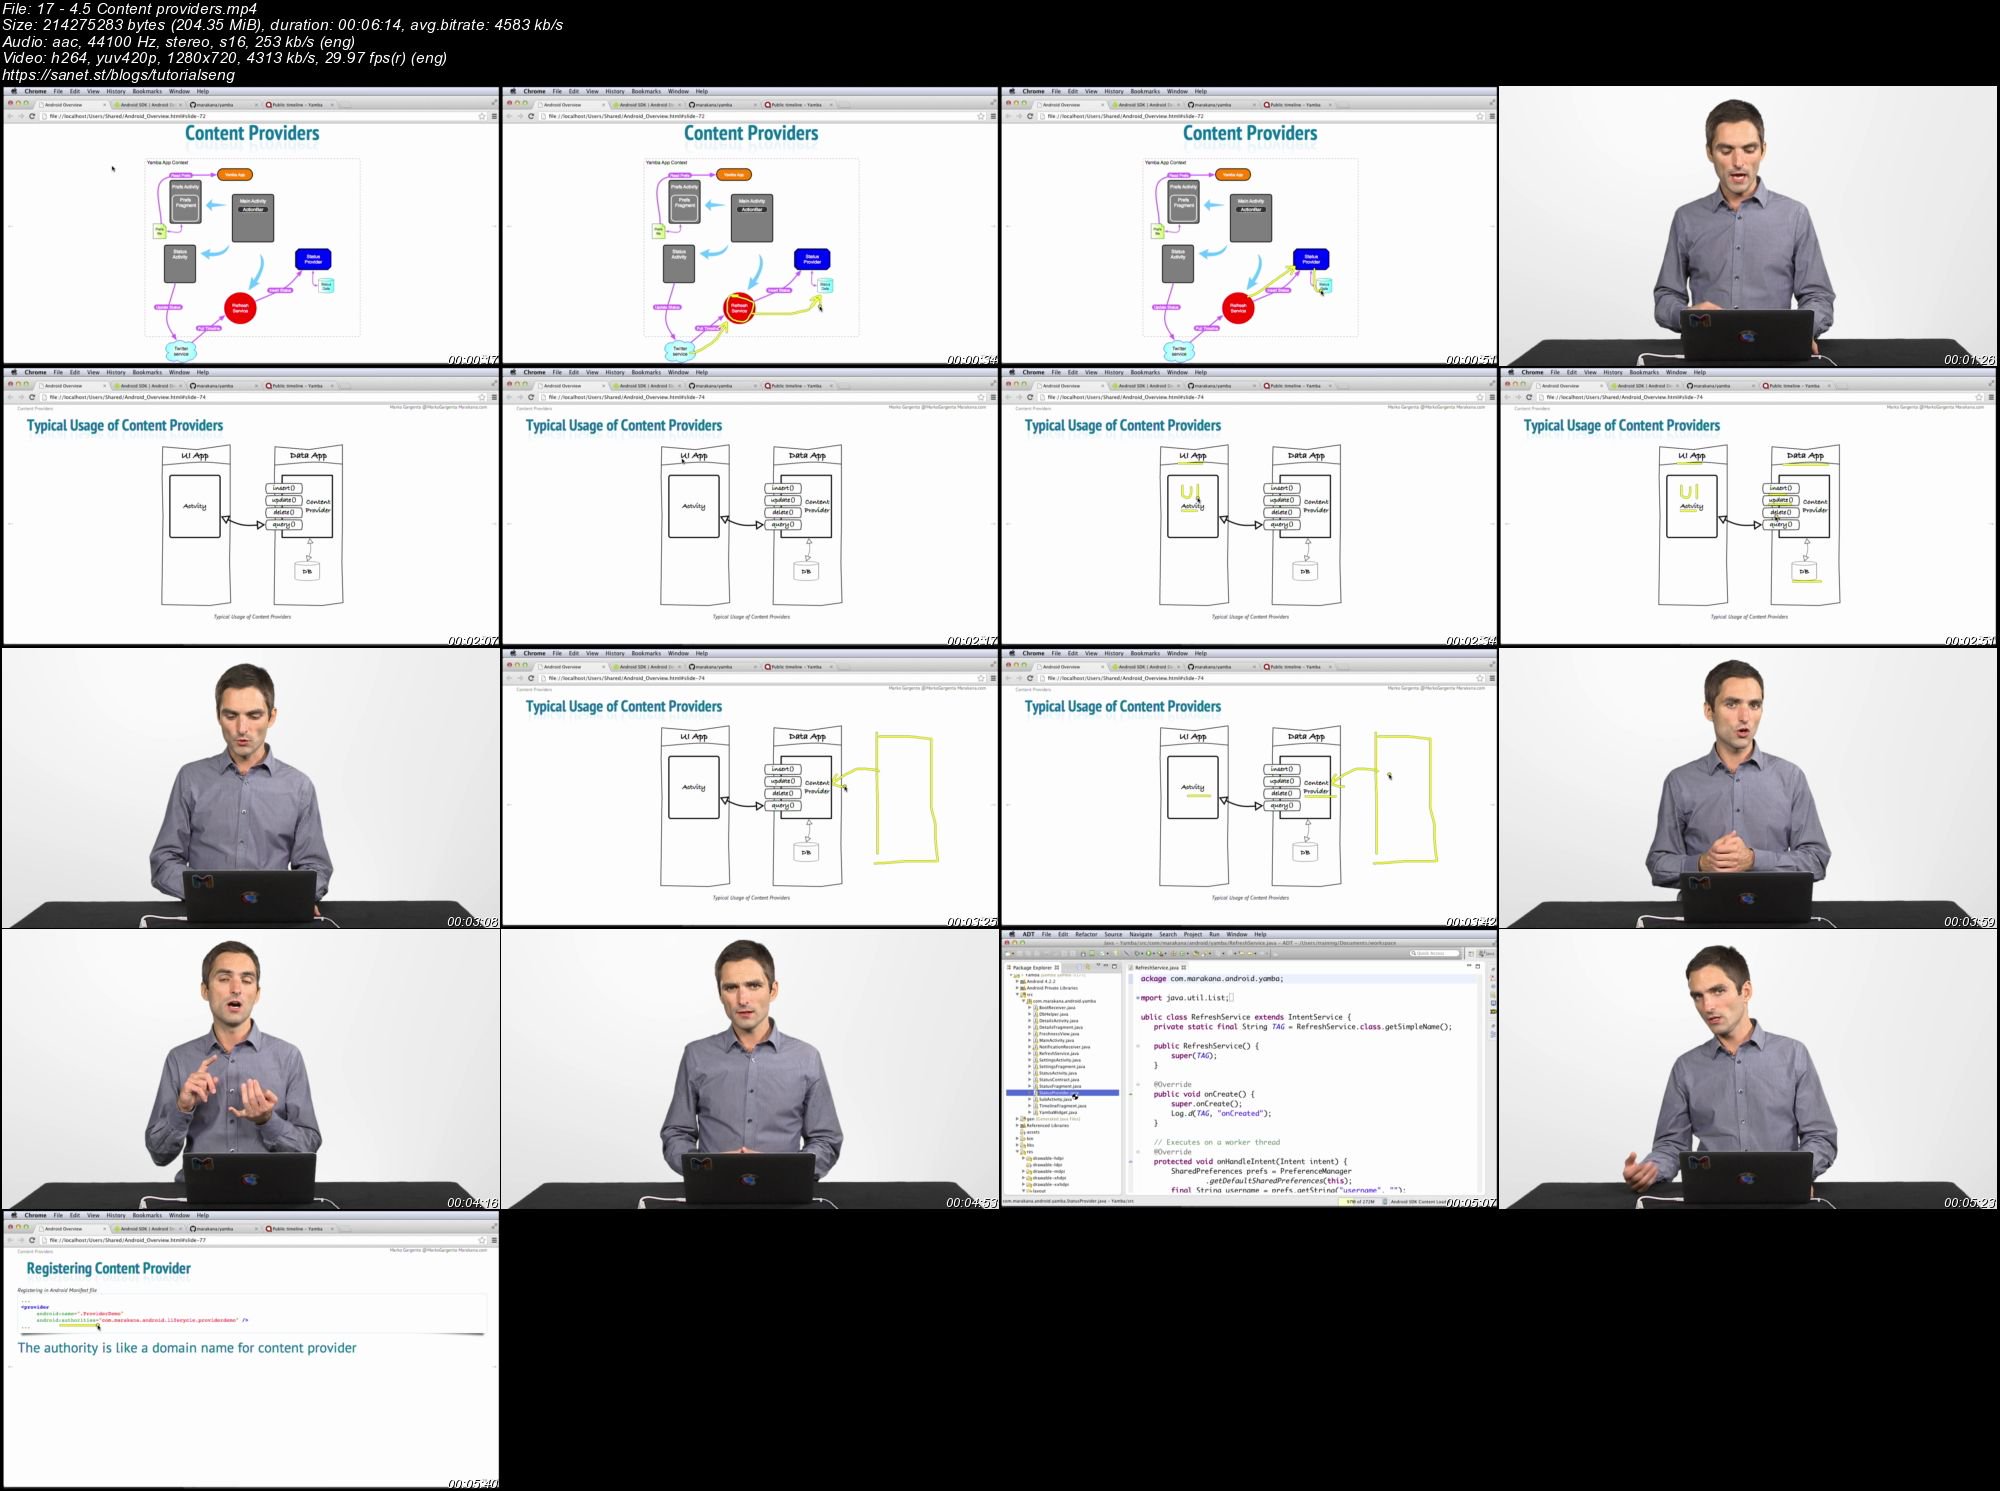Open the Project menu in ADT frame
Screen dimensions: 2000x1491
1193,934
